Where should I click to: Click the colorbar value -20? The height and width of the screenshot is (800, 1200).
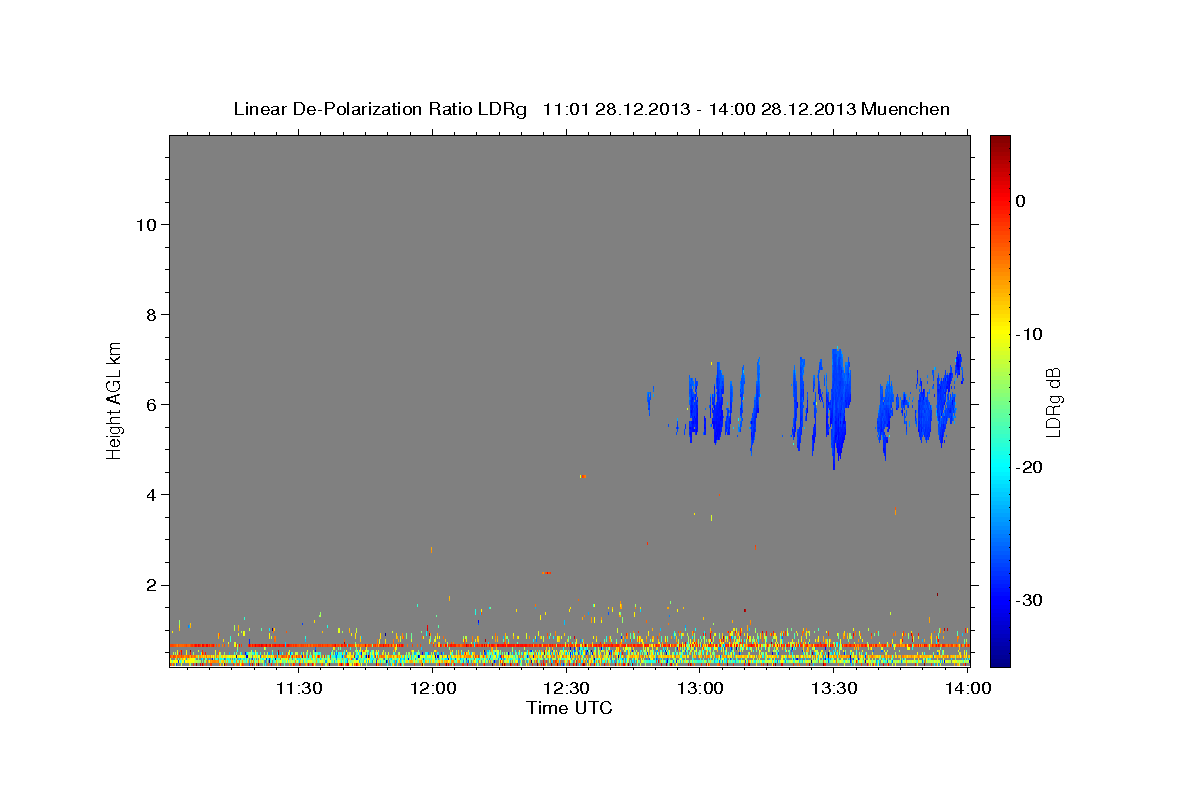coord(1029,467)
